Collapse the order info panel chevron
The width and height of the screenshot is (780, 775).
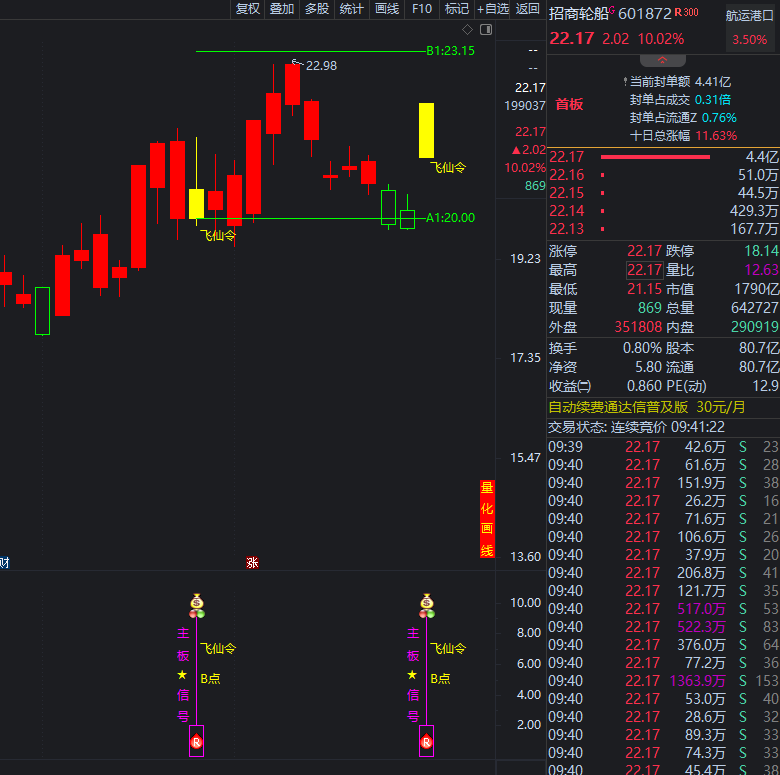(x=663, y=60)
